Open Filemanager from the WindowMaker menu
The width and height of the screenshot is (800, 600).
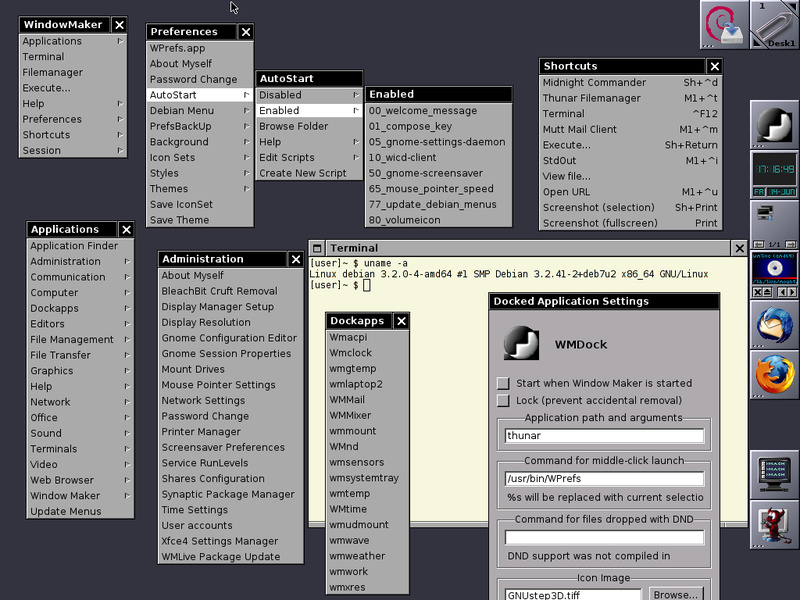(x=73, y=72)
